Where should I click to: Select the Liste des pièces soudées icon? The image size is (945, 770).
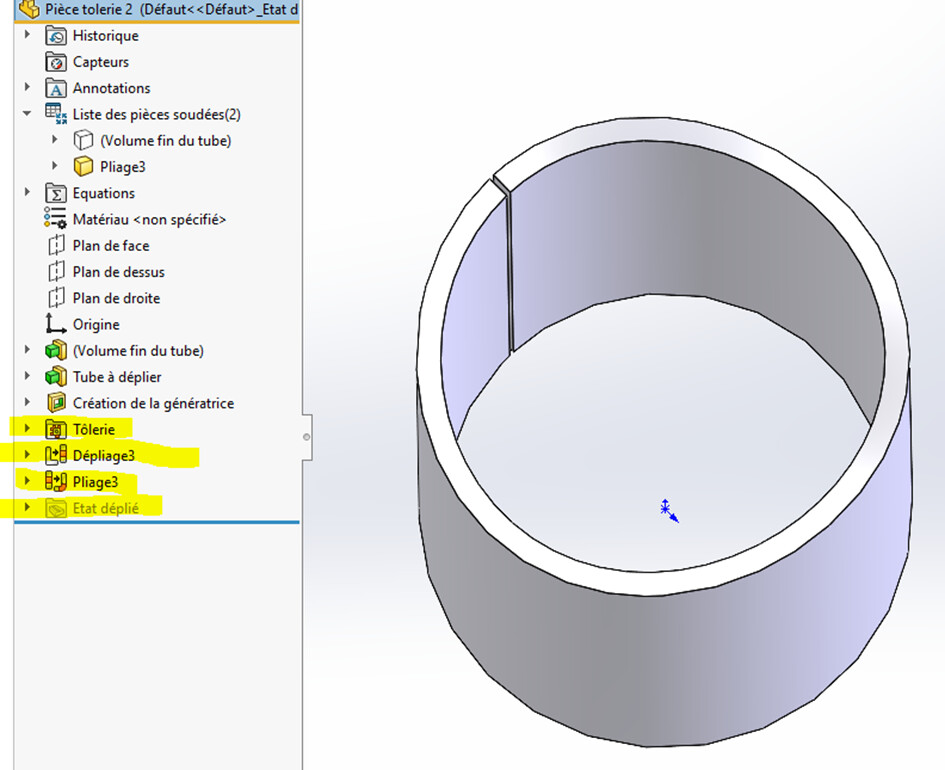point(56,114)
